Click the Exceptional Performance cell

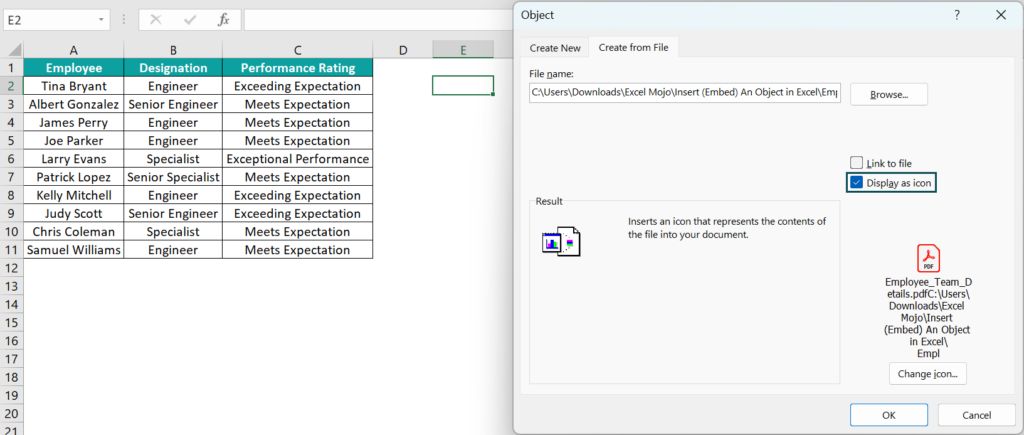tap(298, 159)
